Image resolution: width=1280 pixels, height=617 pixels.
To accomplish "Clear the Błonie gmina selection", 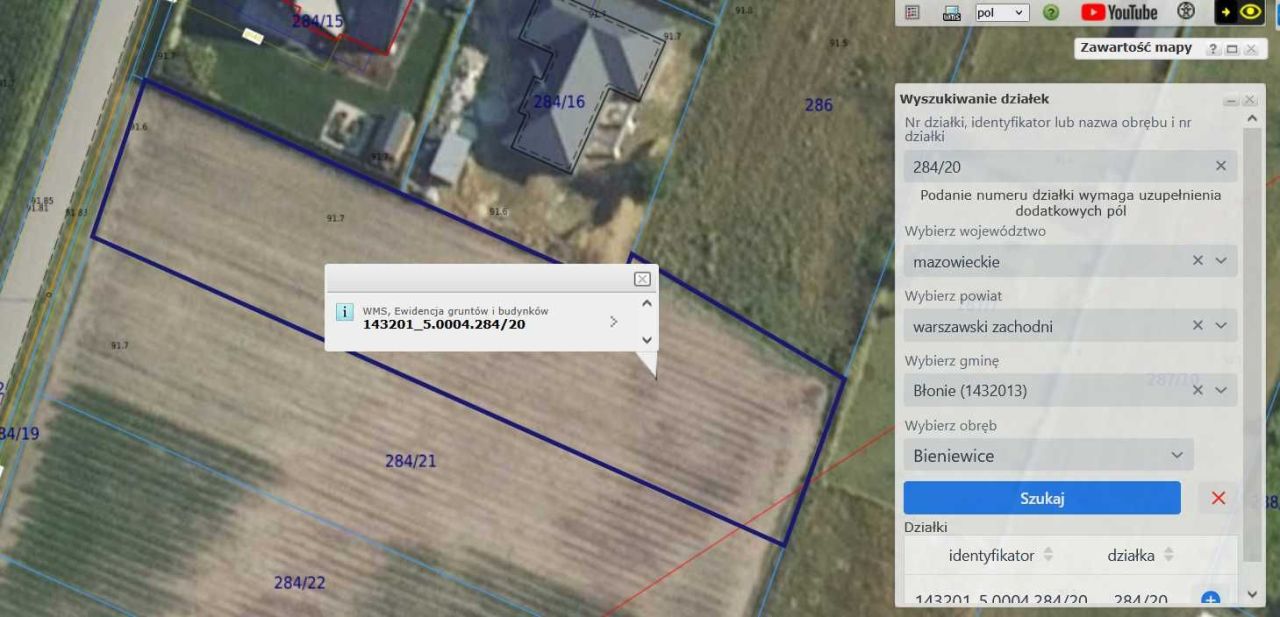I will tap(1198, 390).
